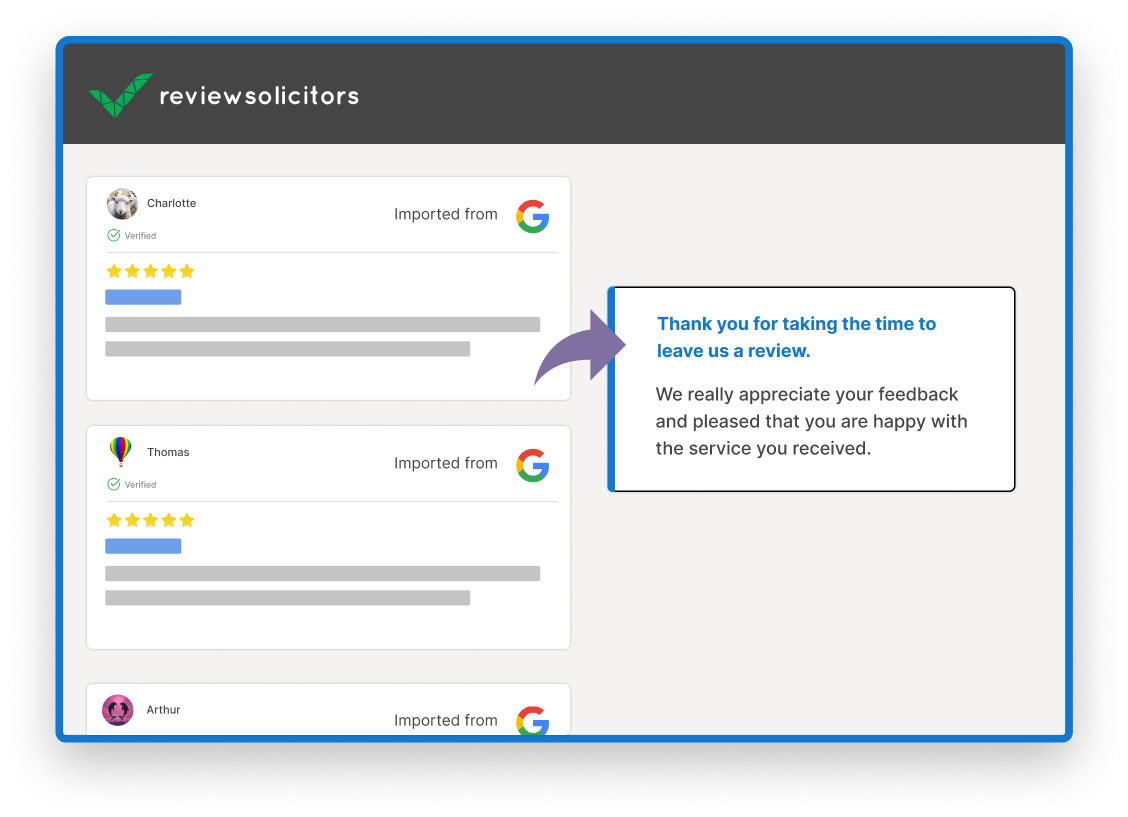The width and height of the screenshot is (1128, 817).
Task: Click the reviewer name Thomas
Action: pos(168,452)
